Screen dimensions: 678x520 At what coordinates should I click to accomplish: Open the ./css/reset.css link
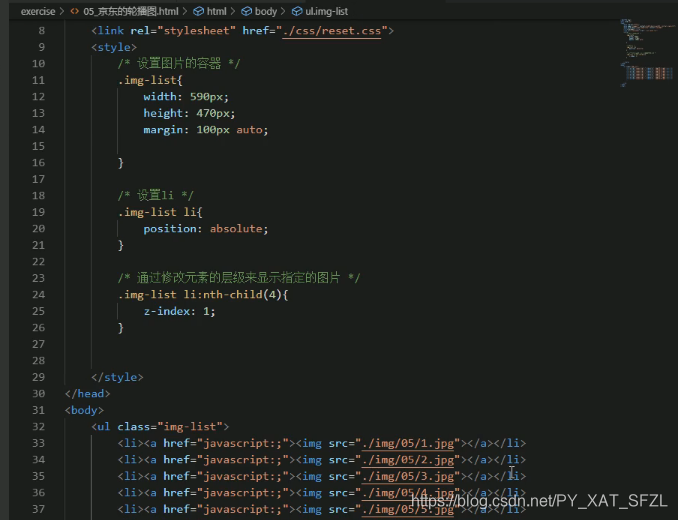(x=332, y=31)
